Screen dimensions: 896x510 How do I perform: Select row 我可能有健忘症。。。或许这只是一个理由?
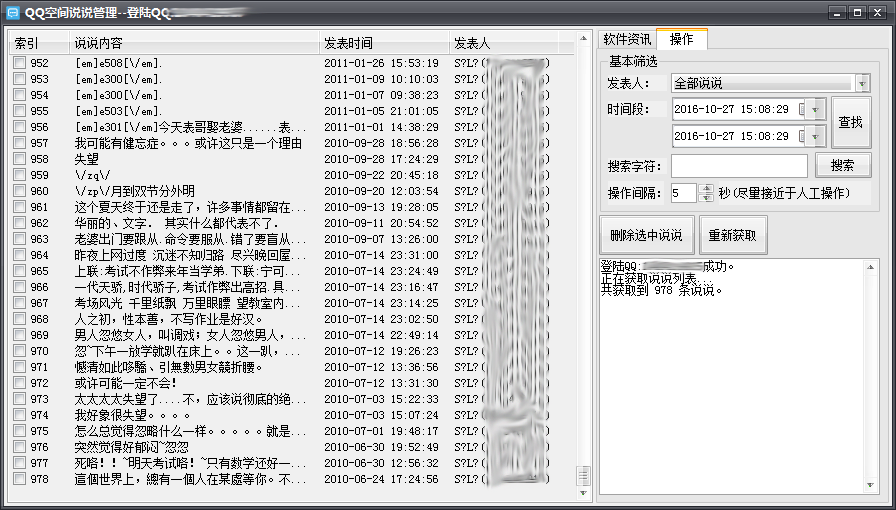tap(292, 143)
